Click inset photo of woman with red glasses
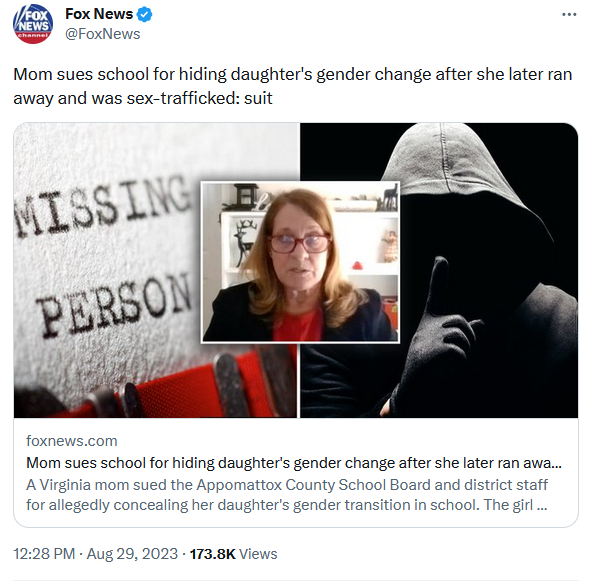 tap(300, 262)
